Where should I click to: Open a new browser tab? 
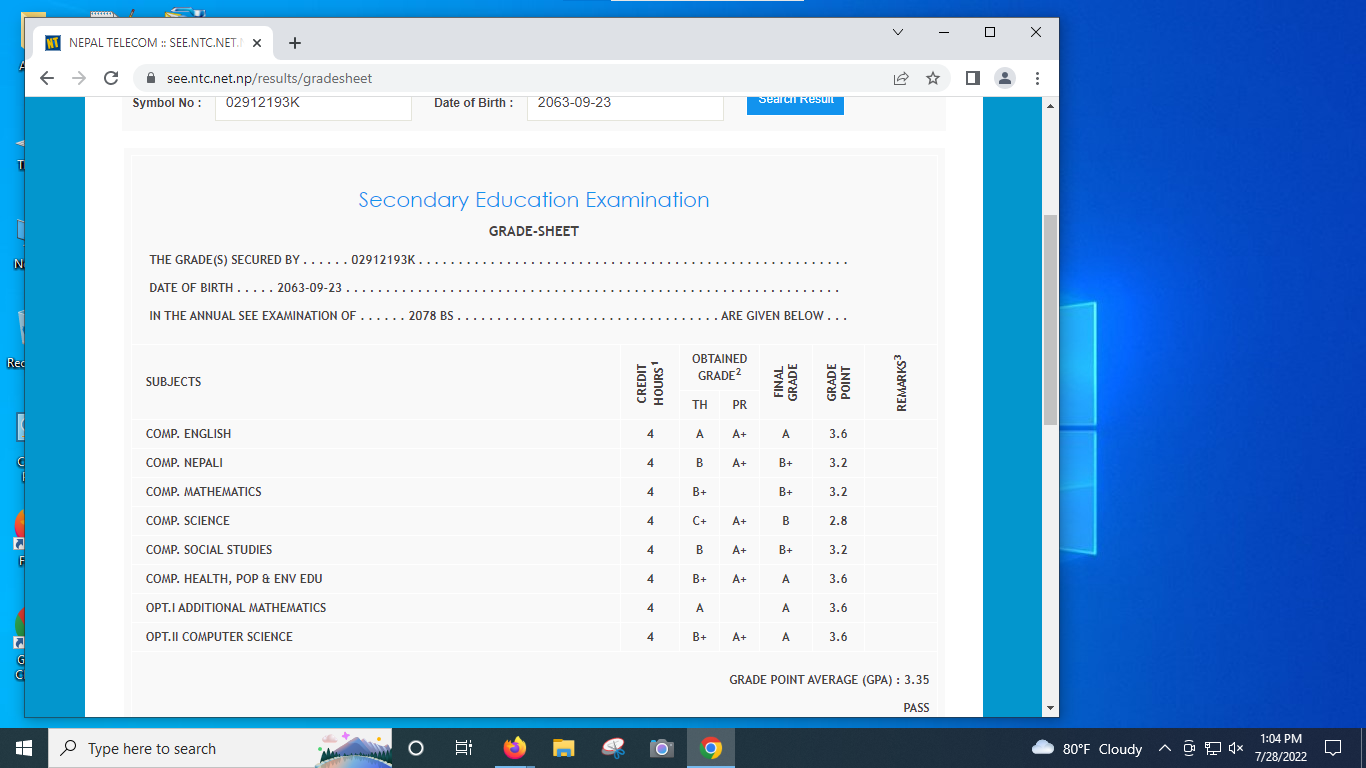coord(294,43)
